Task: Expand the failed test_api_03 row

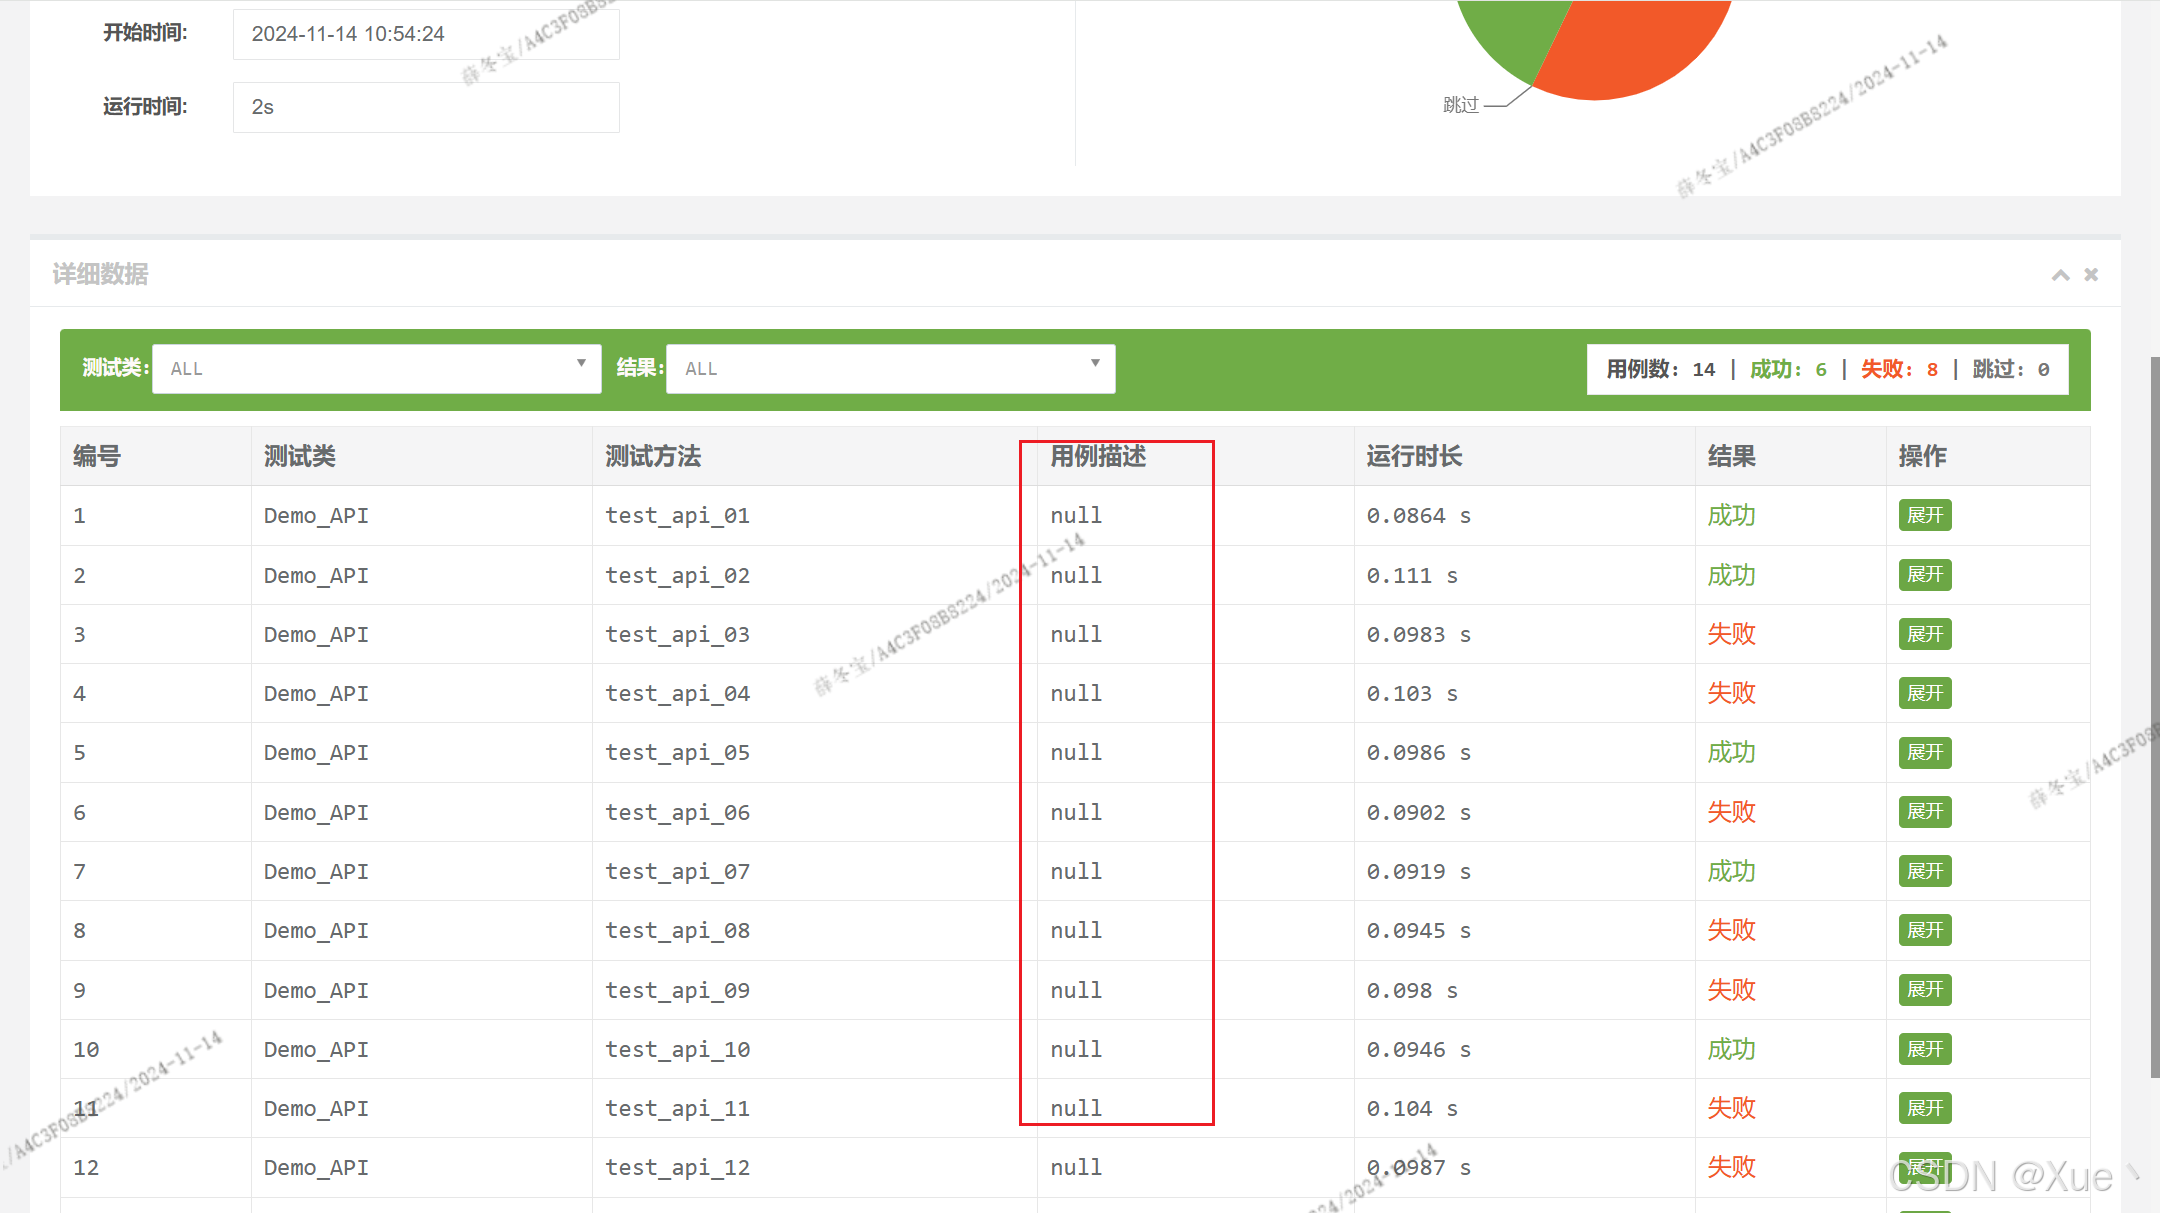Action: (1924, 634)
